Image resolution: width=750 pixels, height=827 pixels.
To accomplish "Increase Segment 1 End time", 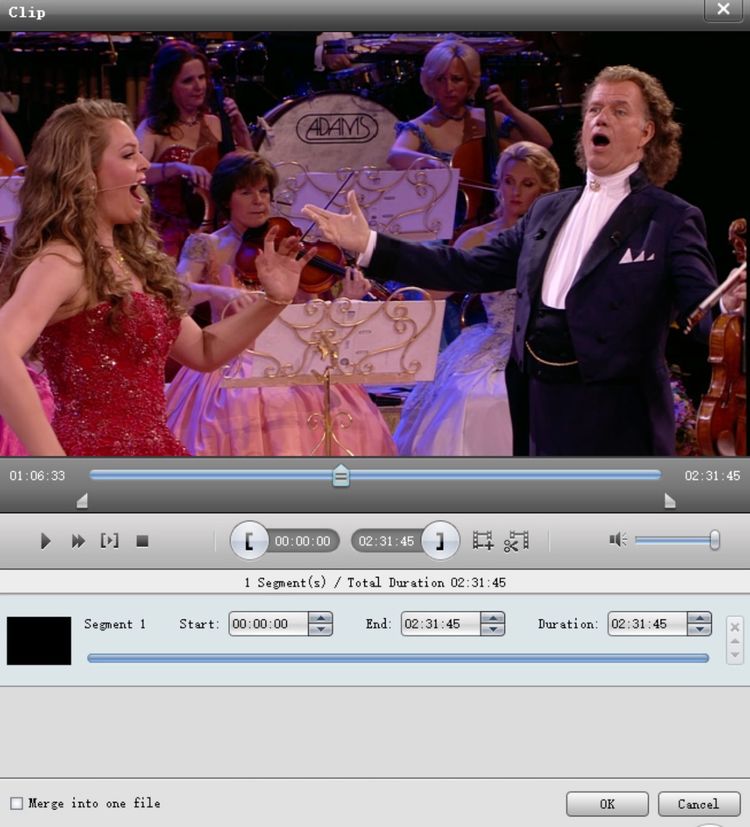I will click(x=493, y=618).
